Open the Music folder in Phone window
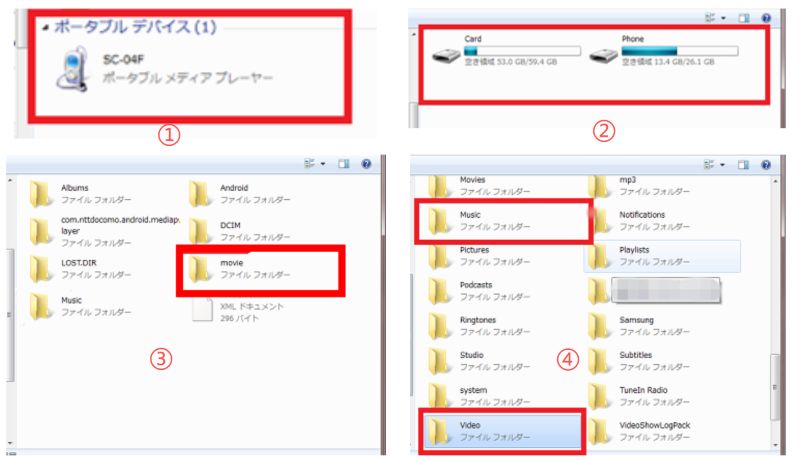The height and width of the screenshot is (460, 800). pos(480,221)
